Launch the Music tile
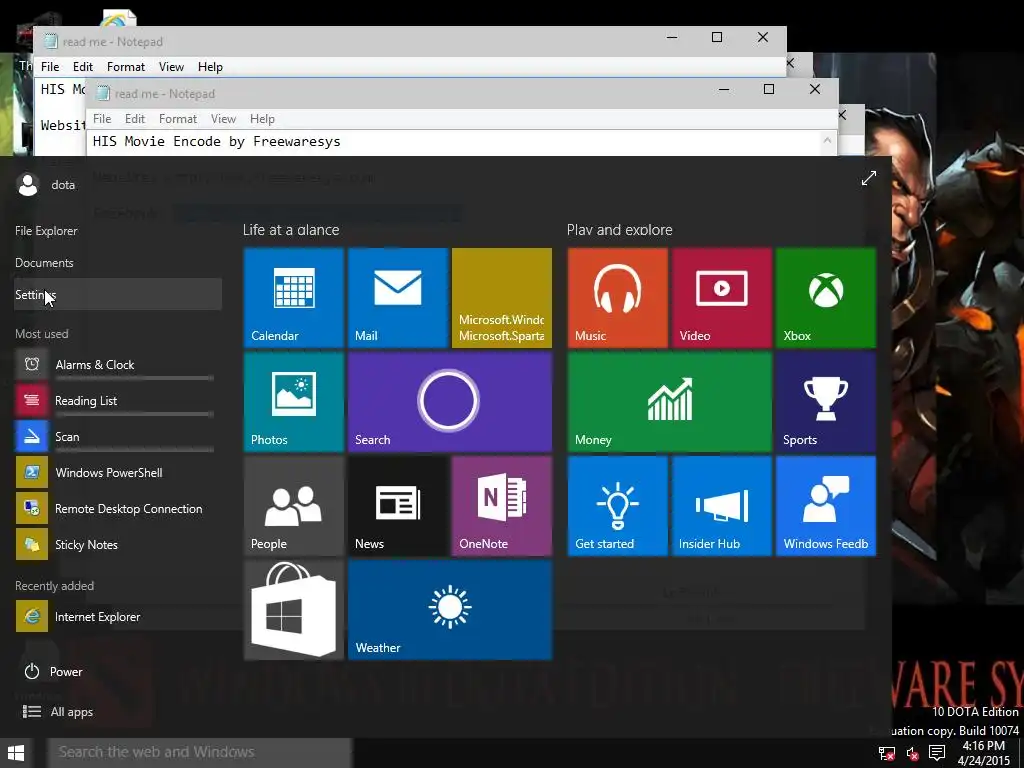Screen dimensions: 1024x768 pos(618,298)
